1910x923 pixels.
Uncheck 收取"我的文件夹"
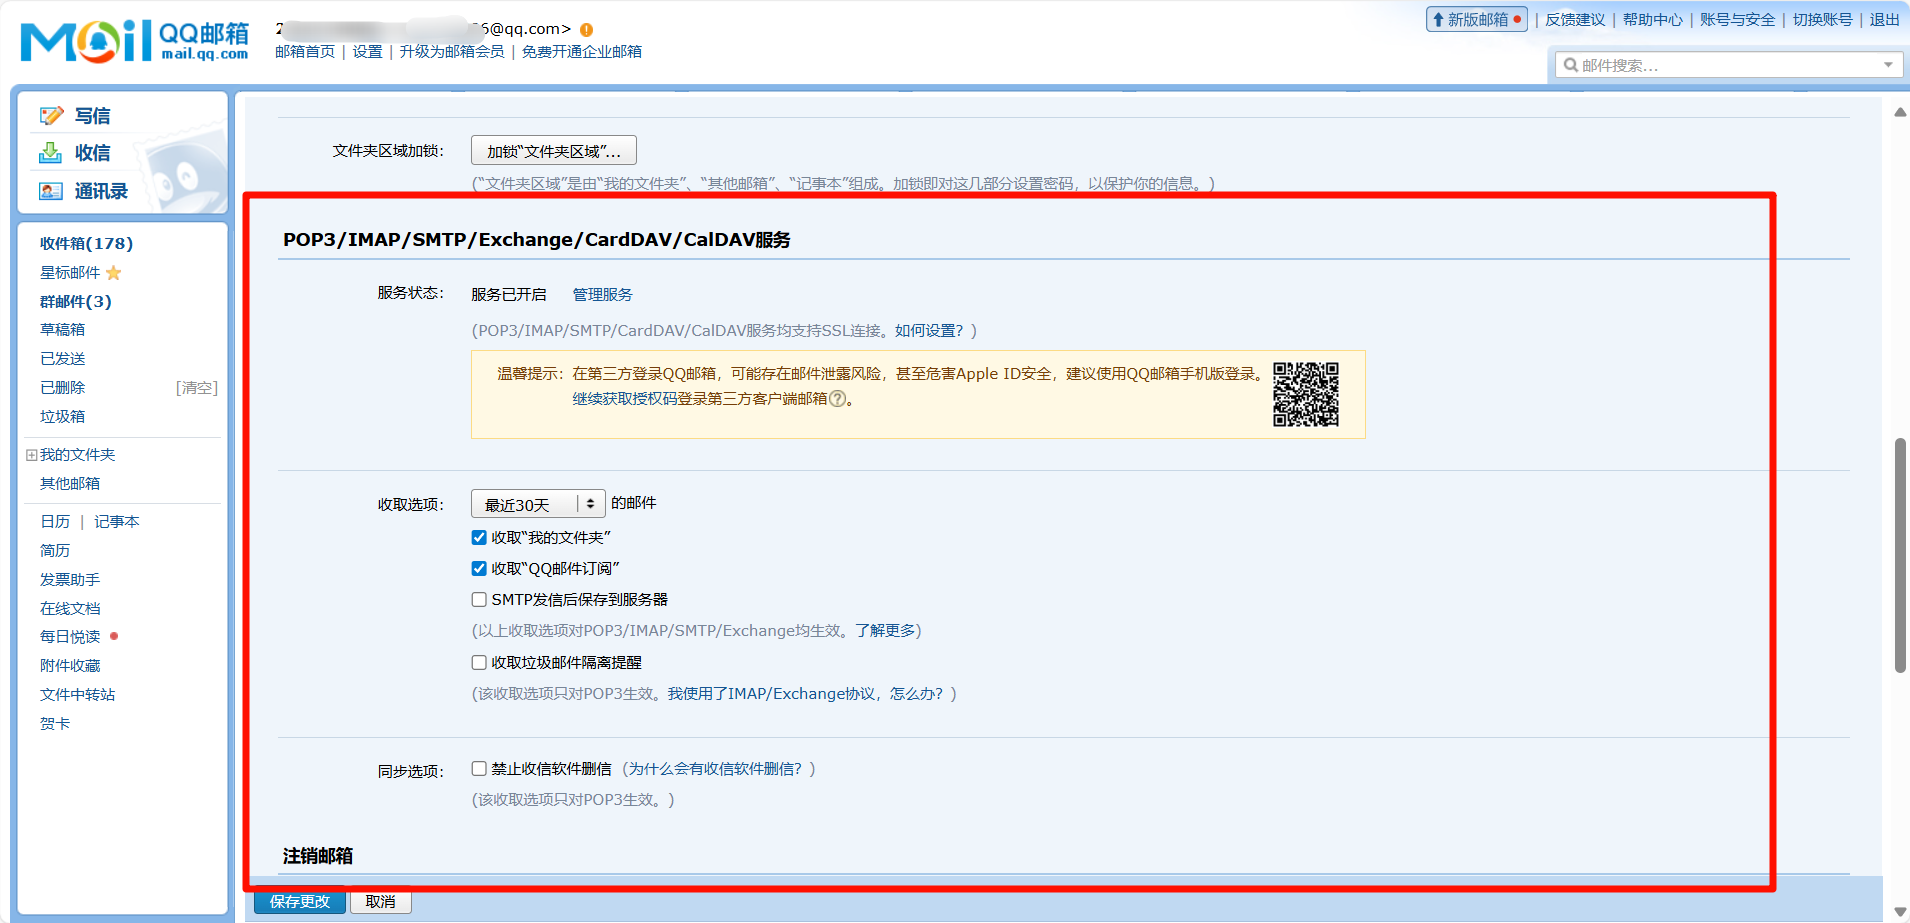click(x=479, y=537)
